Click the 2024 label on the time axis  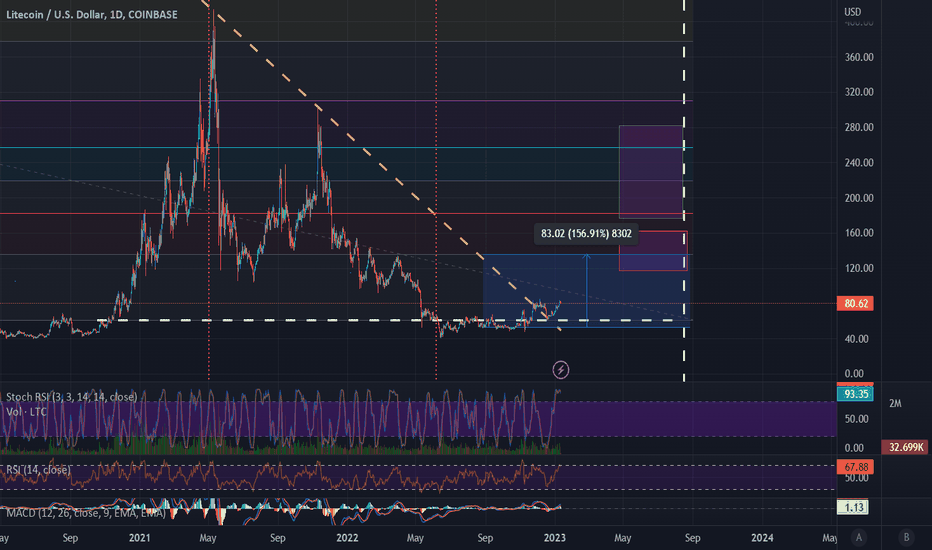click(762, 538)
